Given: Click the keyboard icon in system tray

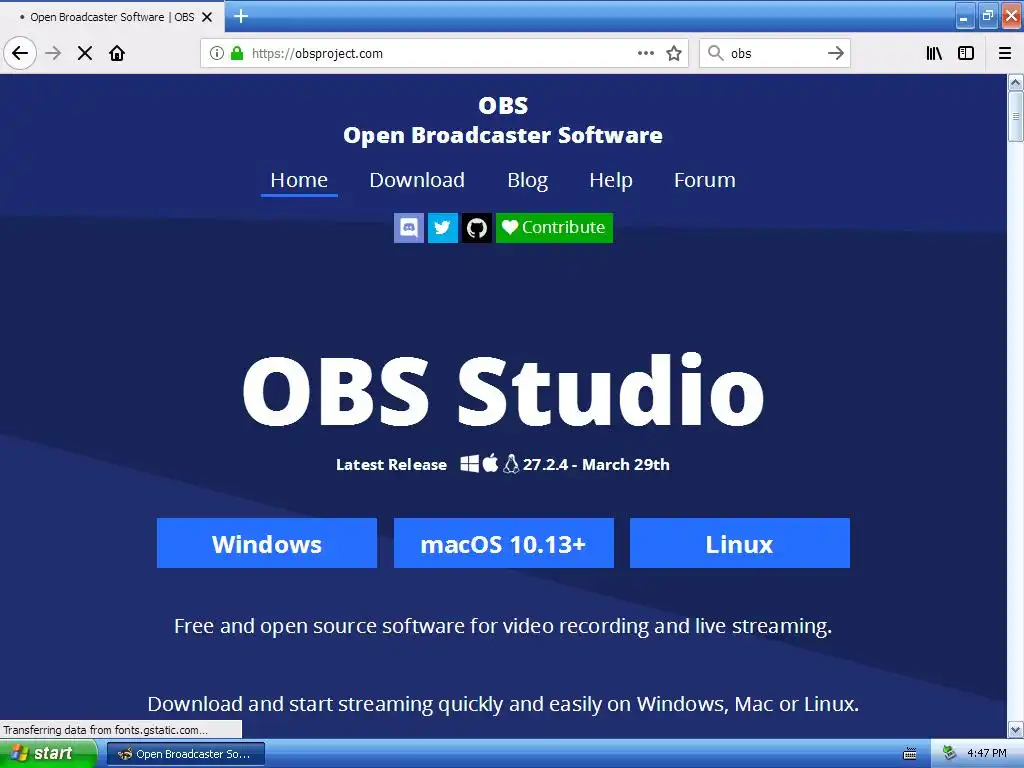Looking at the screenshot, I should (x=910, y=754).
